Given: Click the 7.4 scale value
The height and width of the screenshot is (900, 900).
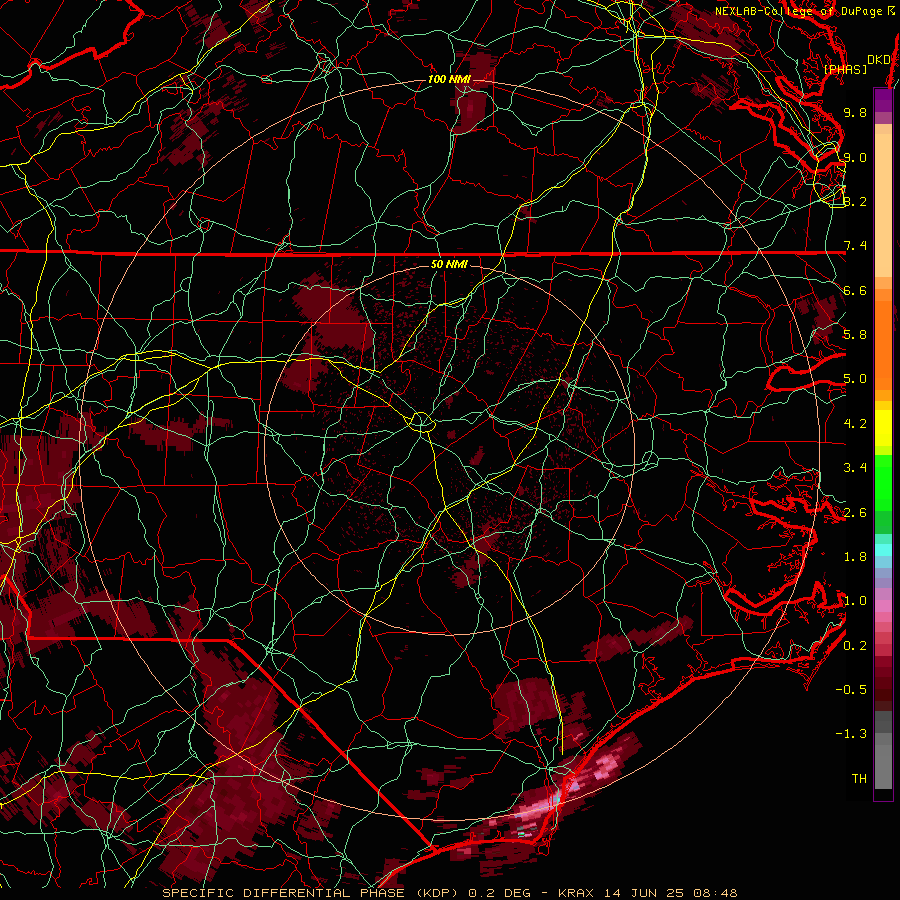Looking at the screenshot, I should 855,246.
